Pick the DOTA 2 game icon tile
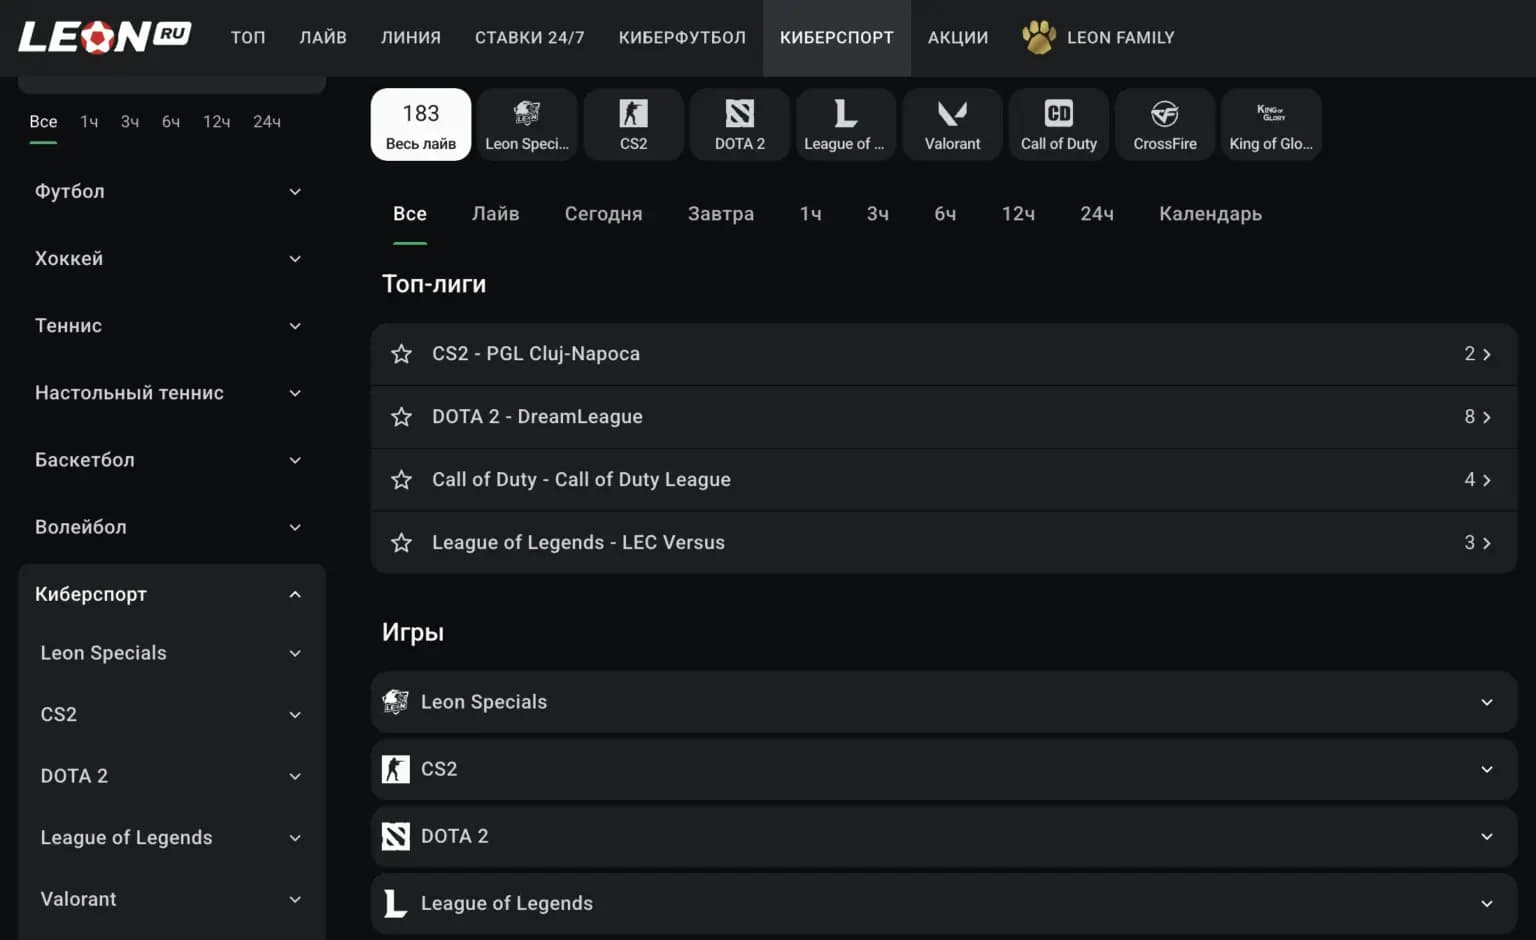This screenshot has width=1536, height=940. pos(740,124)
